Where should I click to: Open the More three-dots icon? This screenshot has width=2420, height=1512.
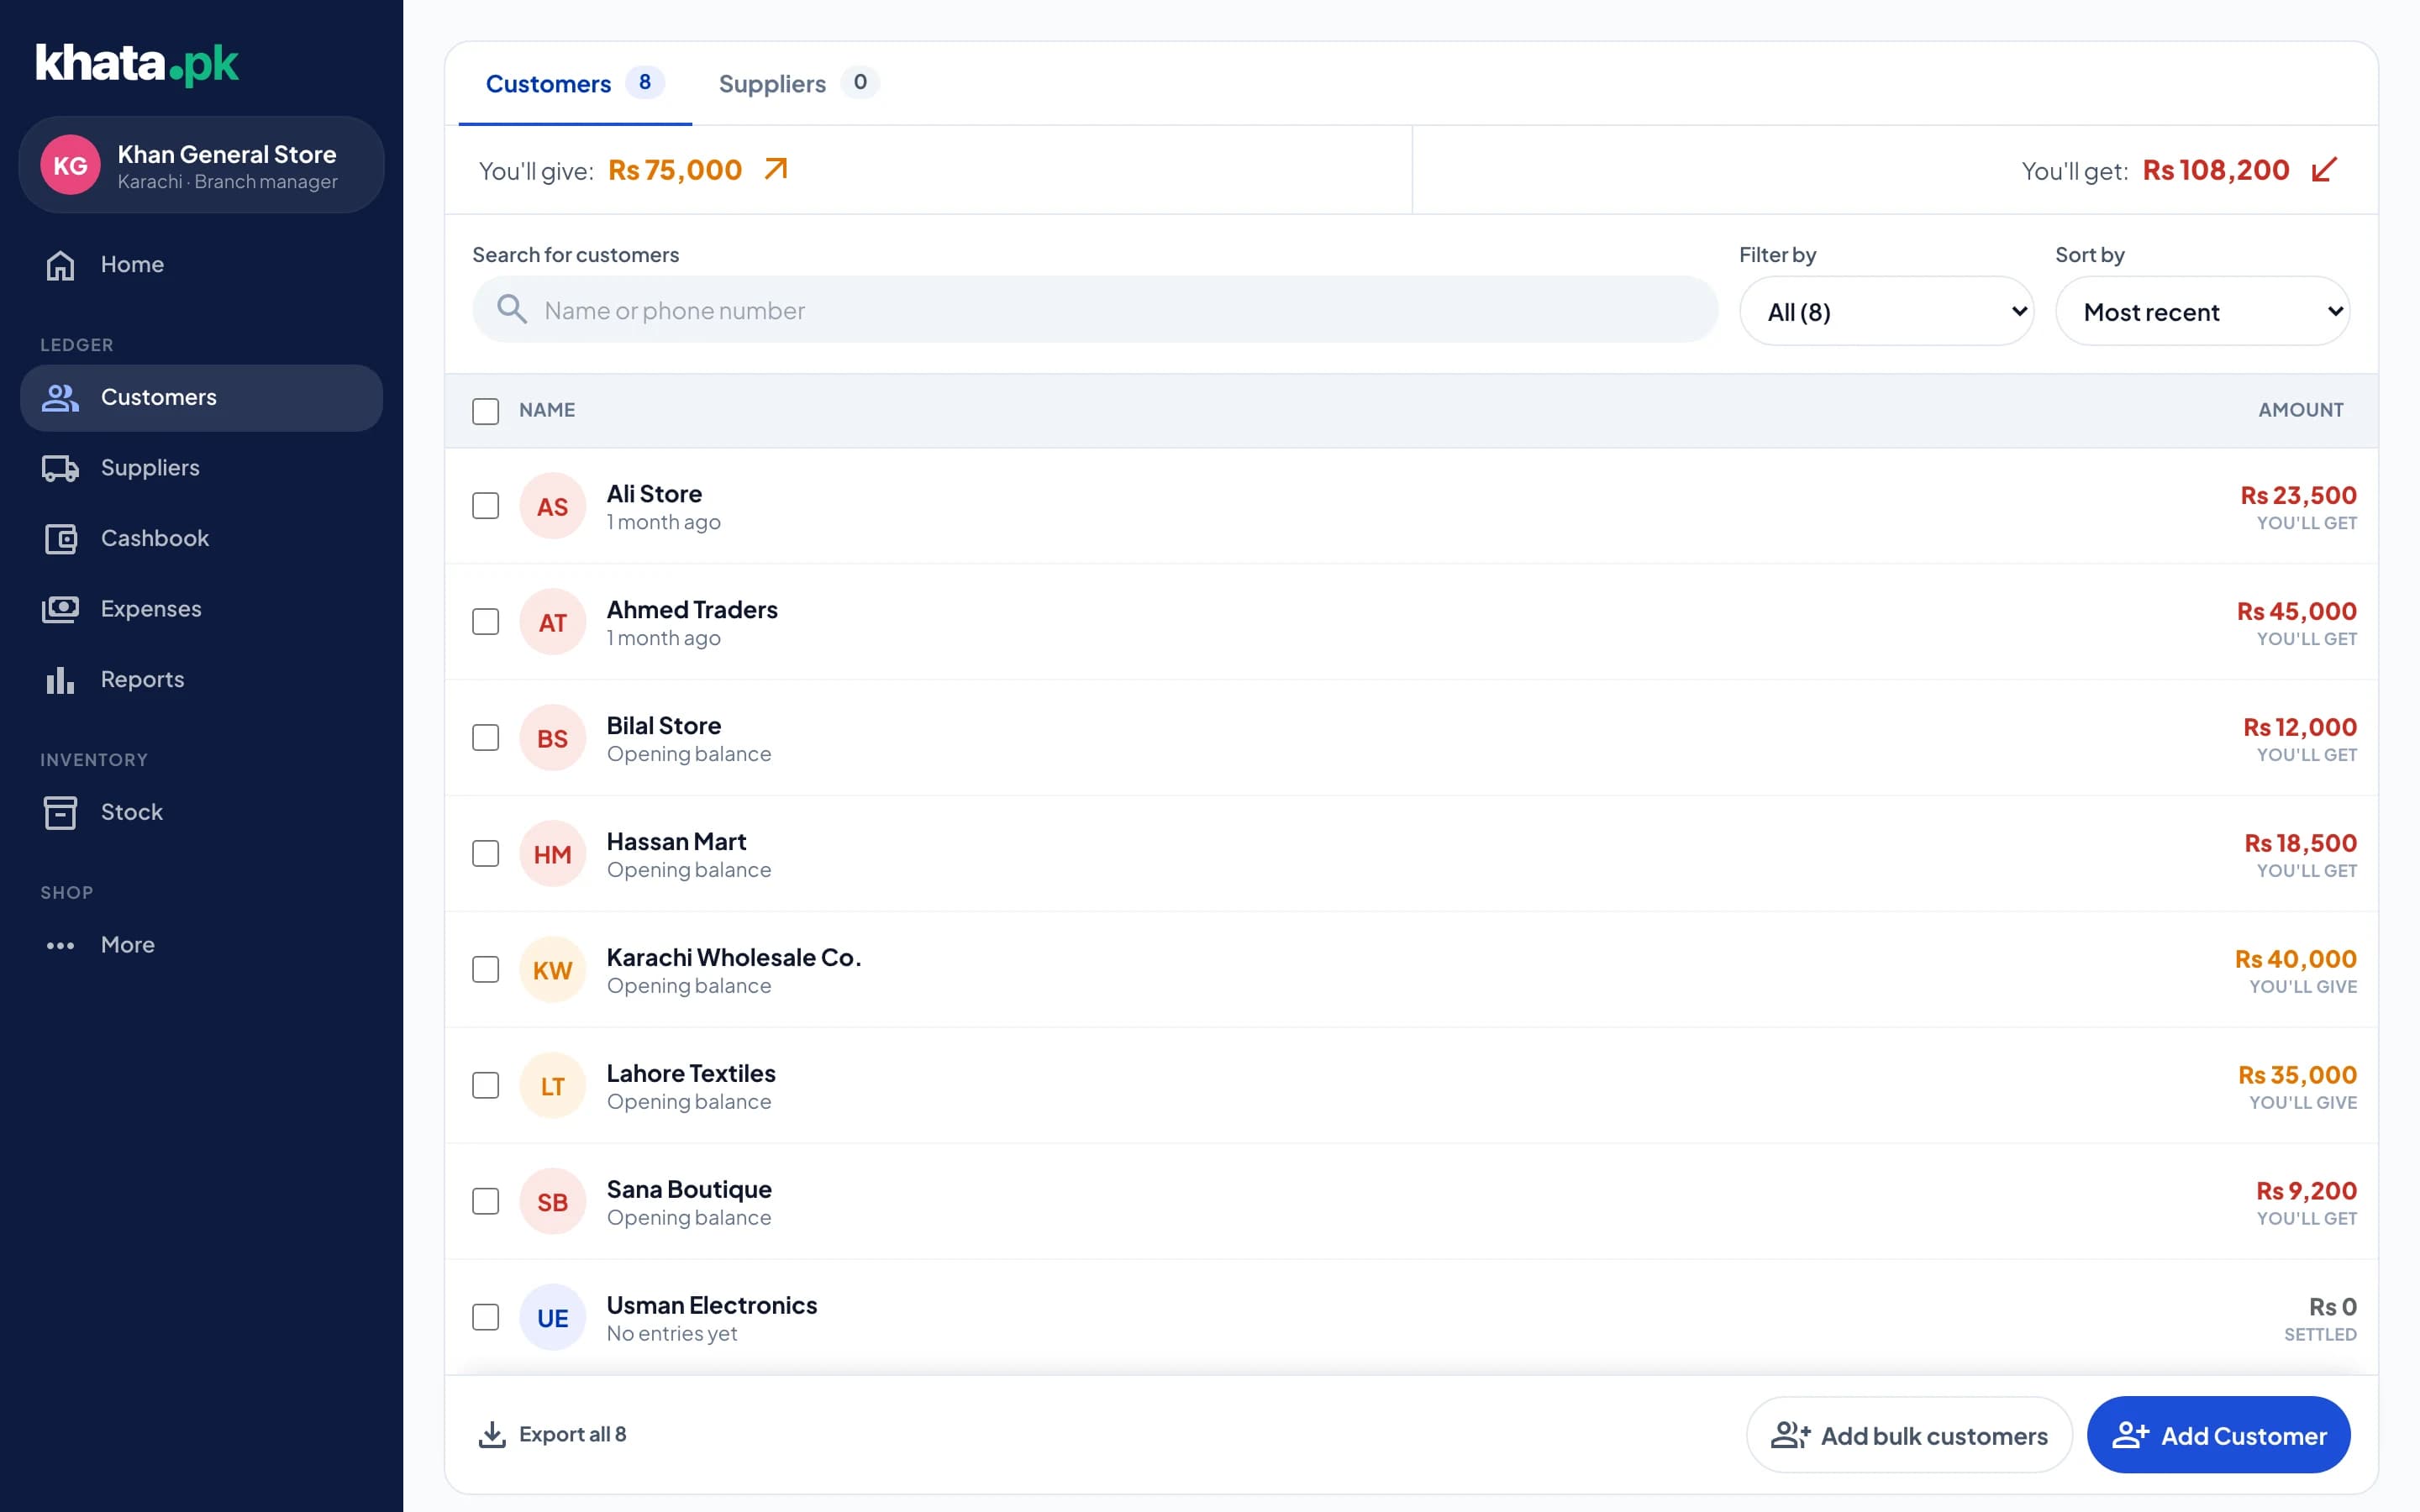[x=60, y=945]
